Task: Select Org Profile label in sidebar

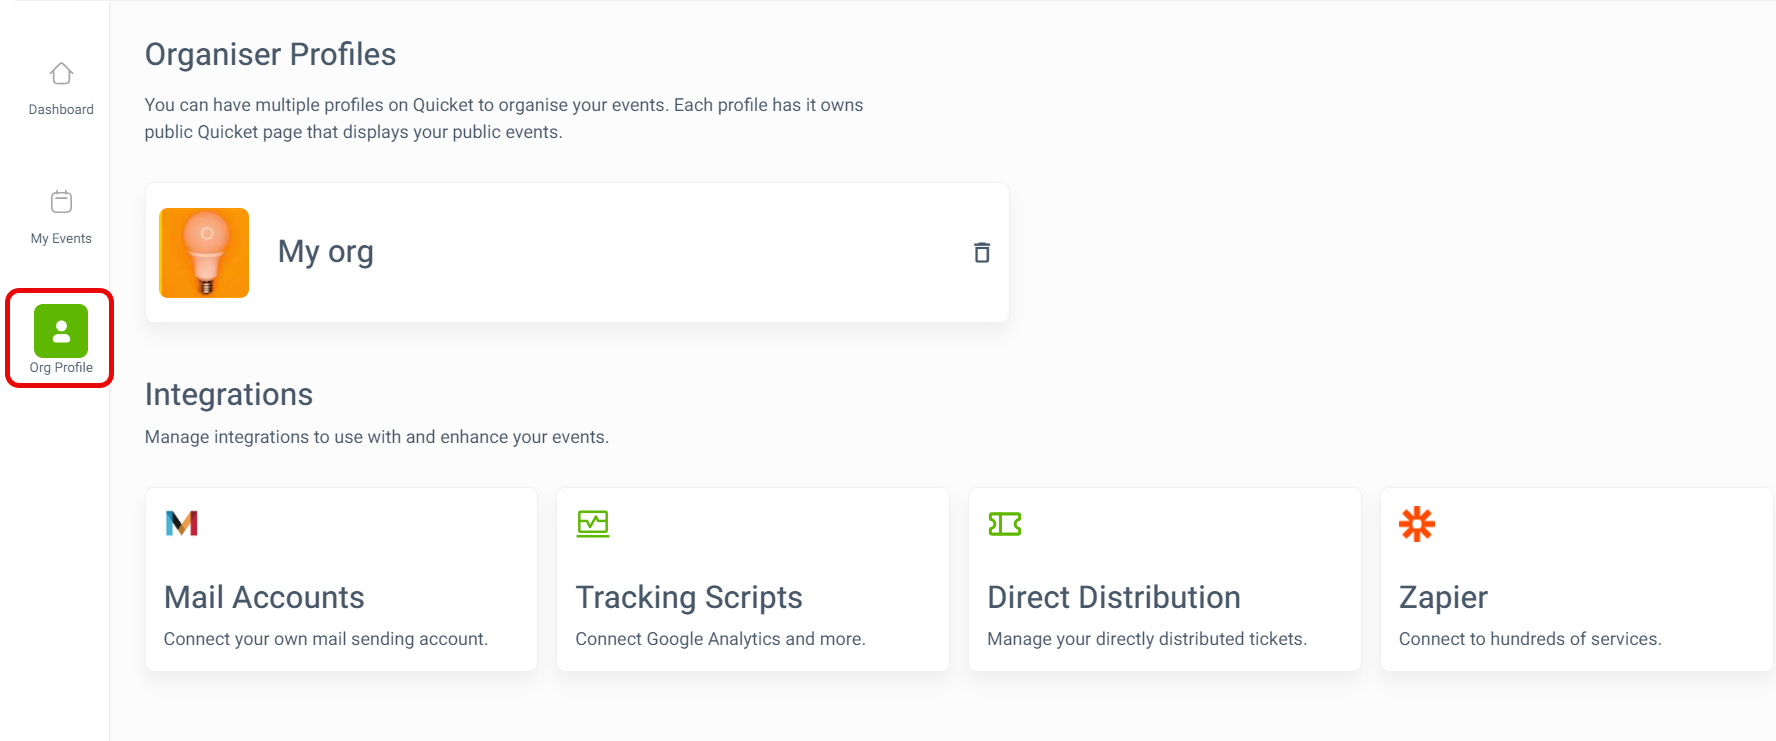Action: tap(61, 368)
